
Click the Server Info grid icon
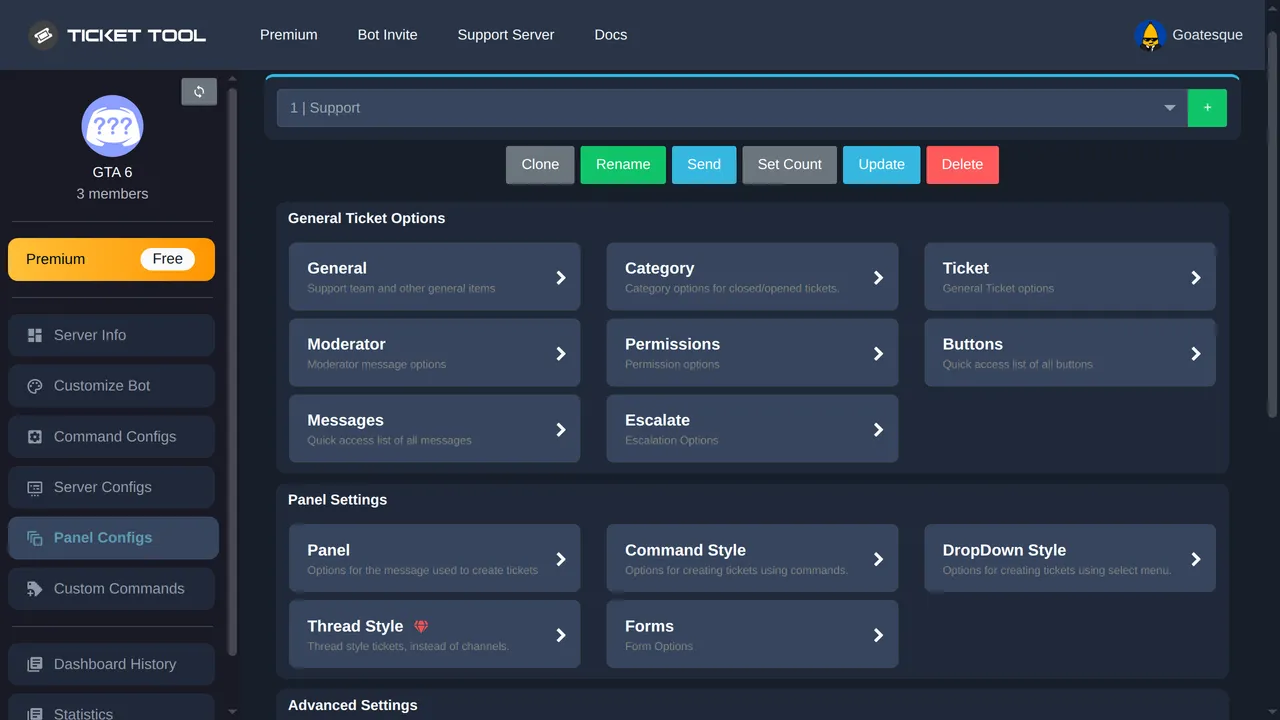pyautogui.click(x=35, y=335)
